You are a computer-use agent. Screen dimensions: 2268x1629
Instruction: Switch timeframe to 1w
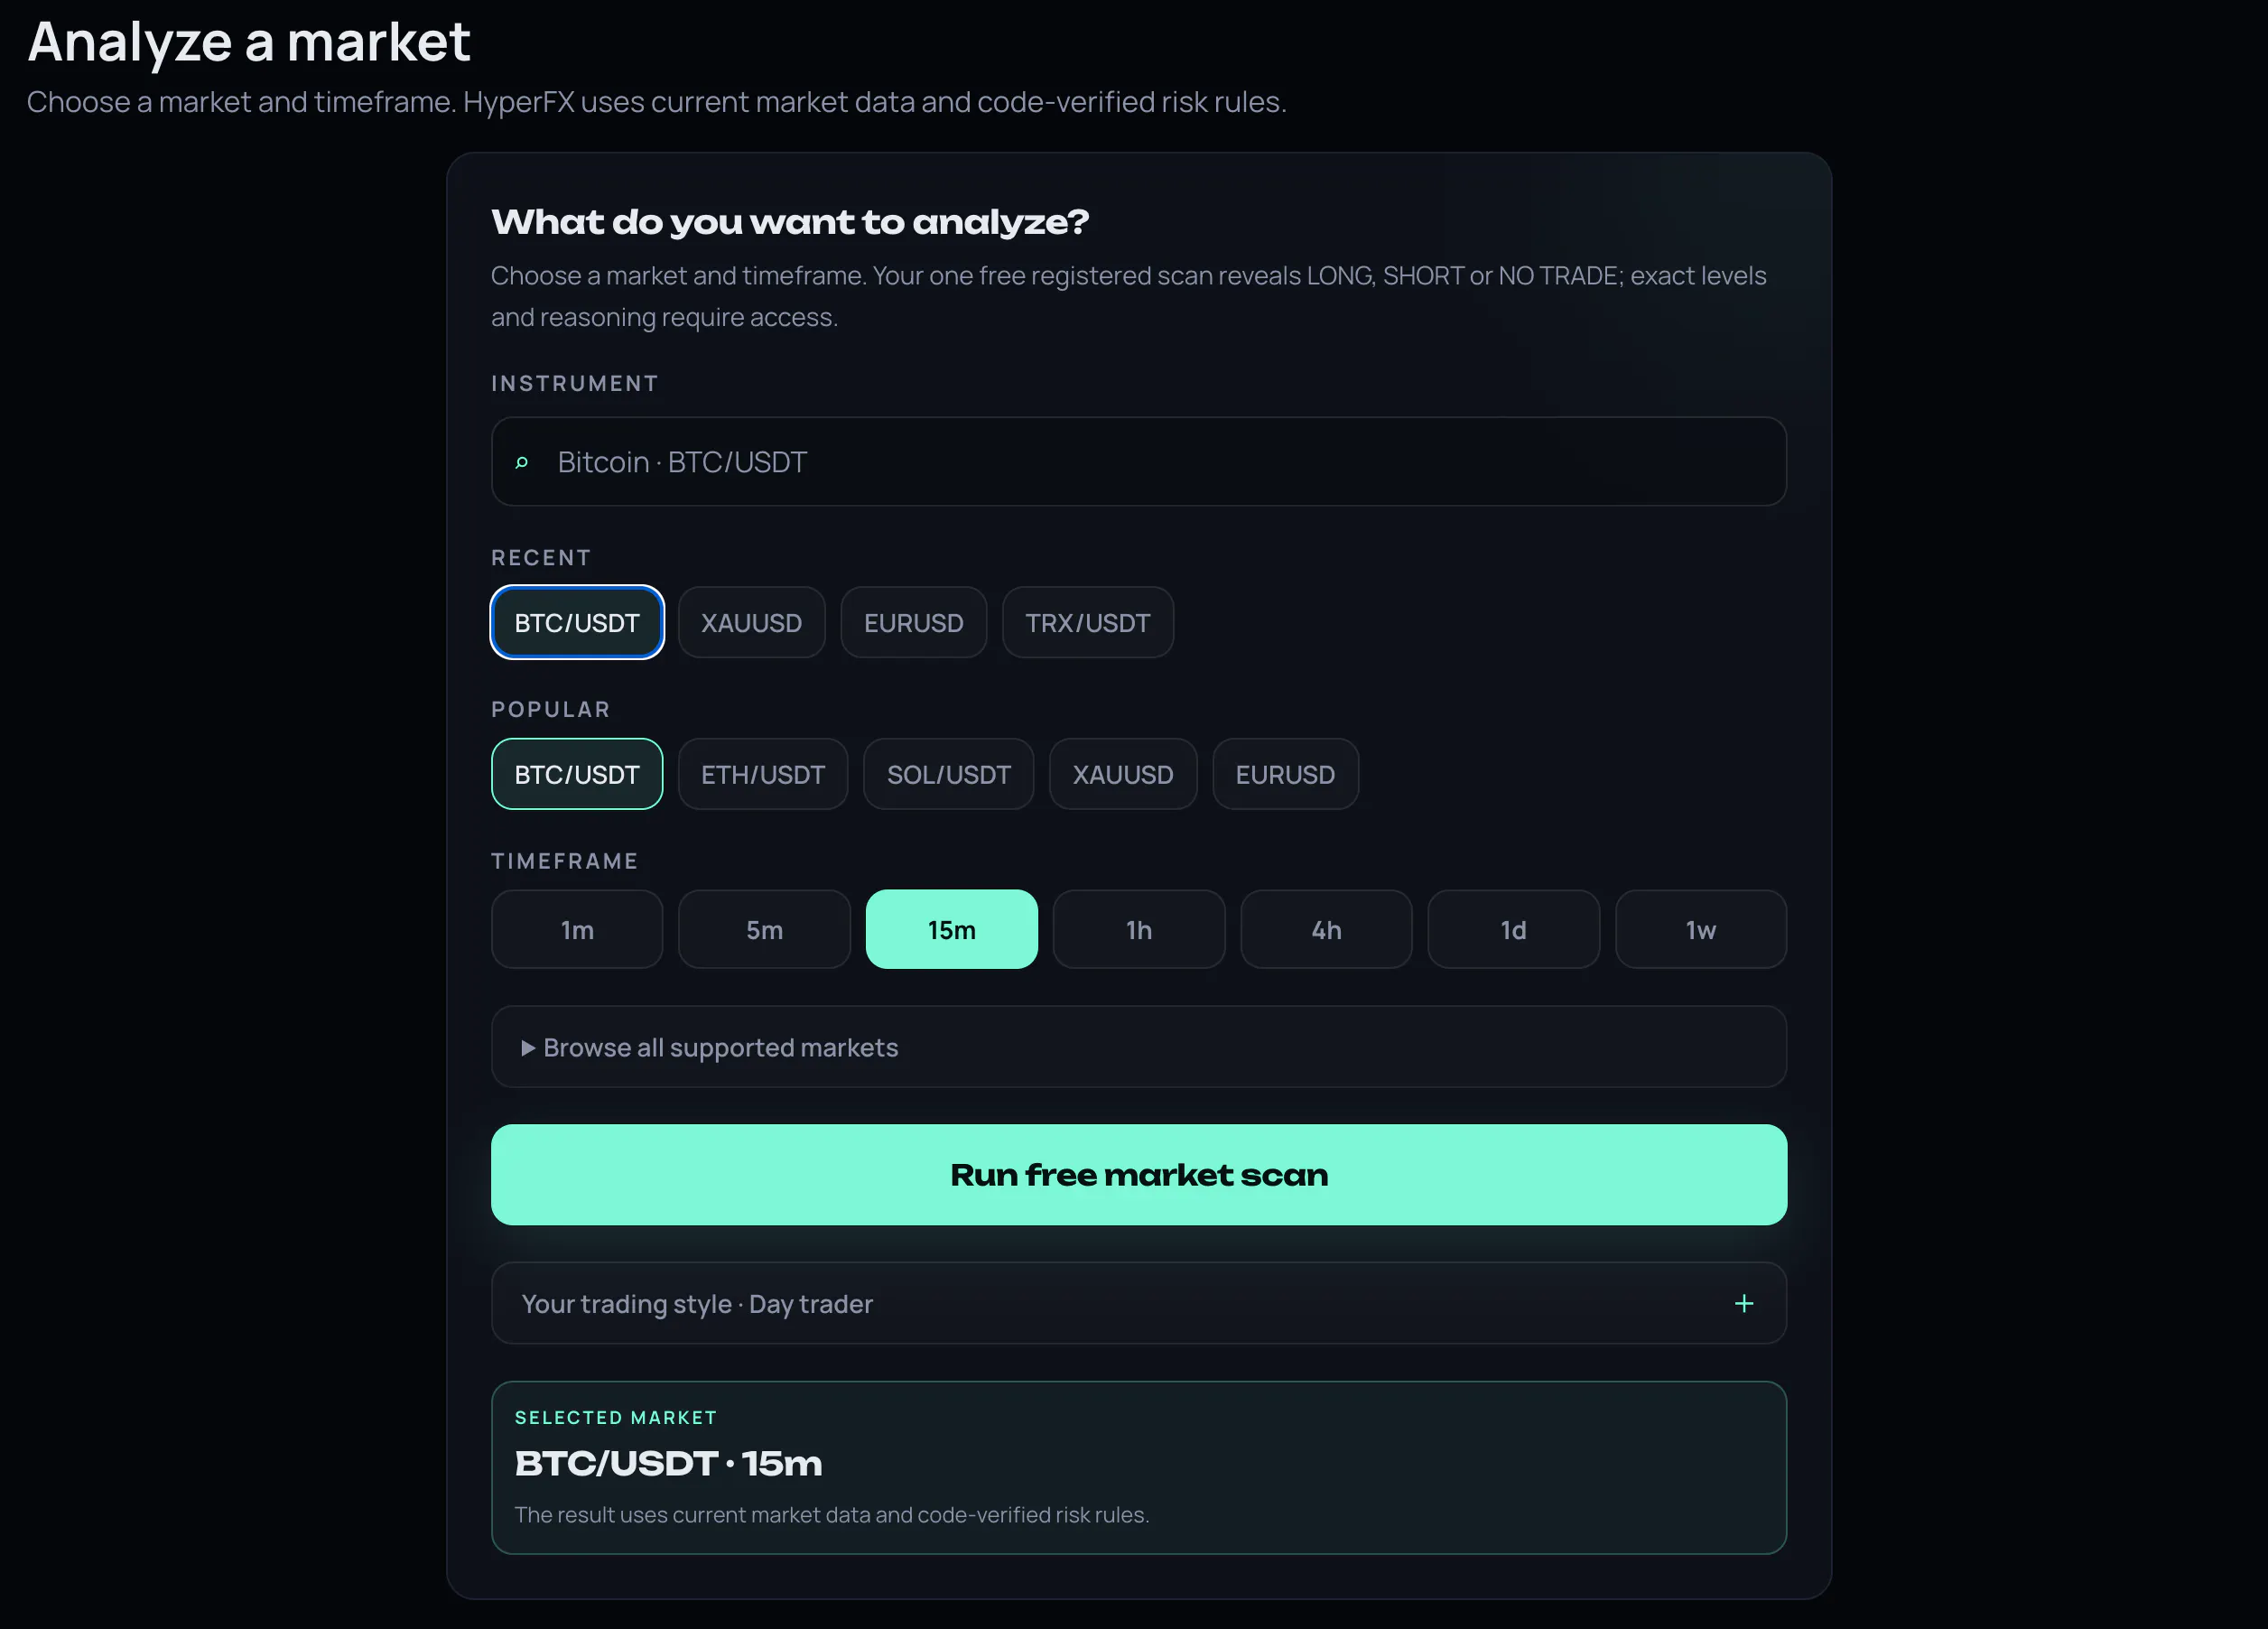click(x=1700, y=929)
